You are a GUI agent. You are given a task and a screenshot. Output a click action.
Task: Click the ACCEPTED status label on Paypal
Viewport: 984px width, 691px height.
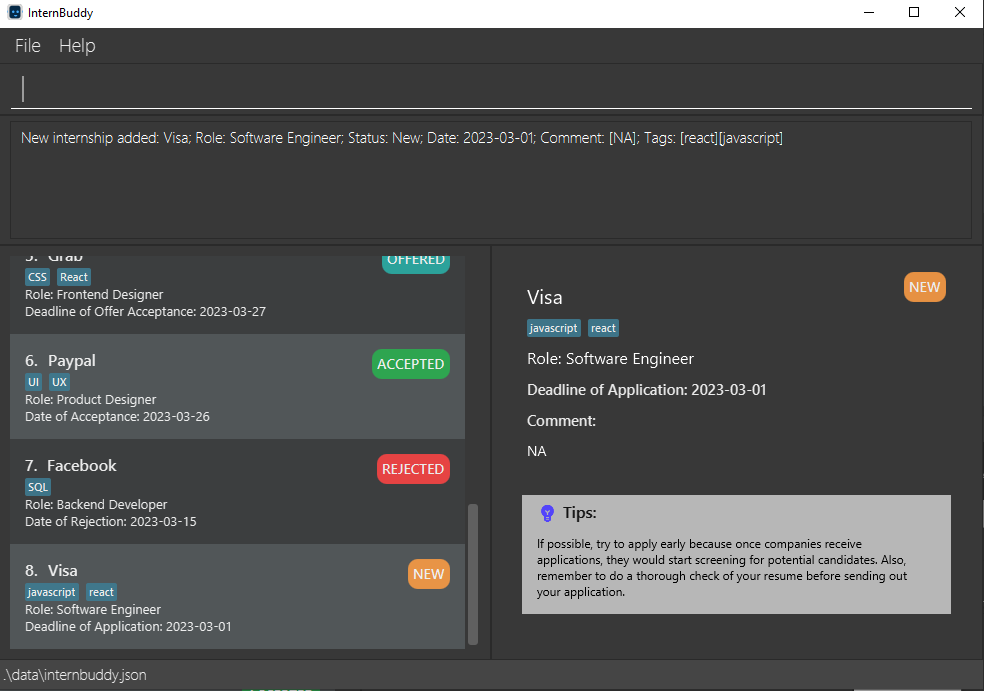(x=411, y=364)
